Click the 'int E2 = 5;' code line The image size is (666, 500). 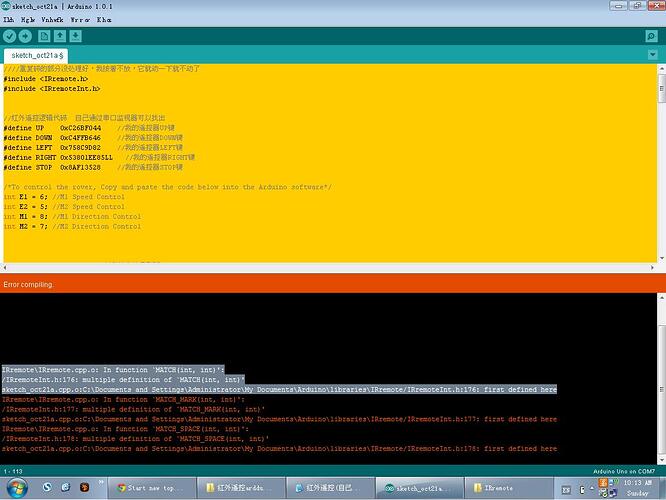(64, 206)
